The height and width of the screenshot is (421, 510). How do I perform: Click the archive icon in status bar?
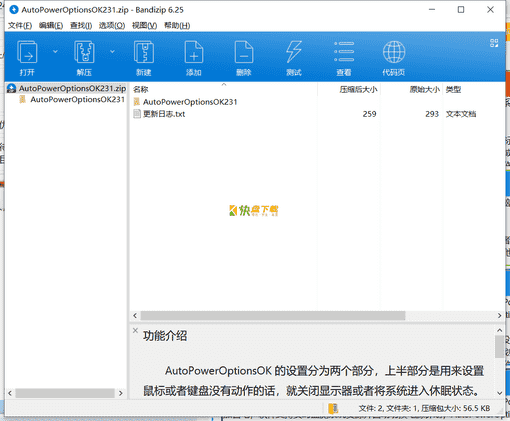point(333,408)
